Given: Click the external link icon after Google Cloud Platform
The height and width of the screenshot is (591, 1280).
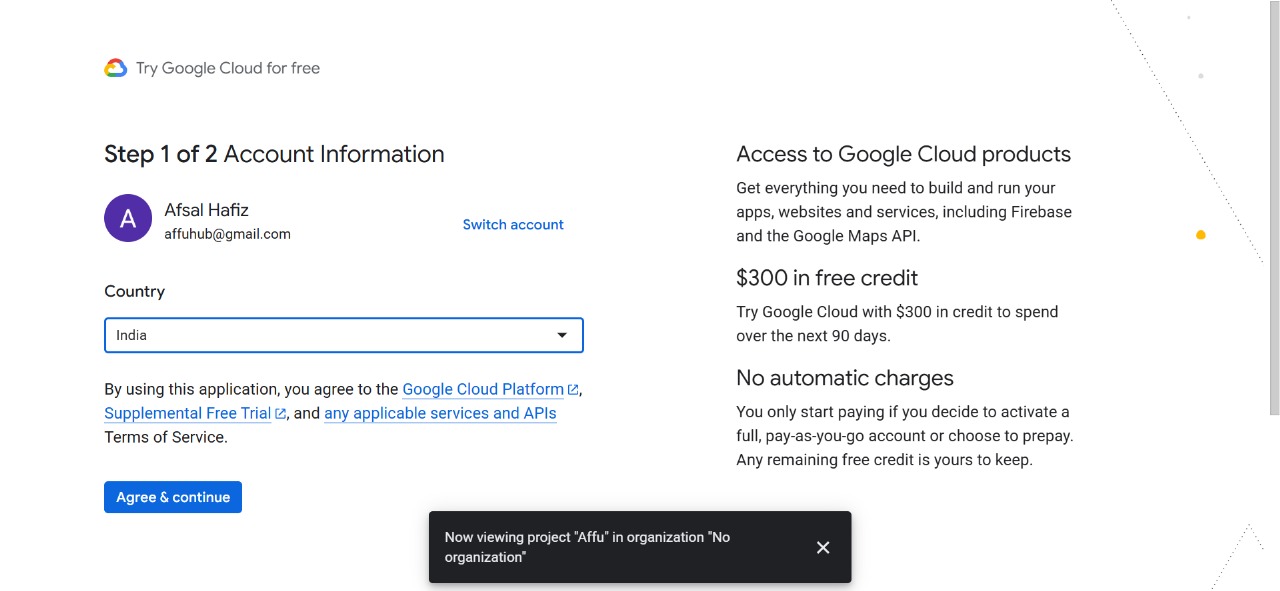Looking at the screenshot, I should point(573,390).
